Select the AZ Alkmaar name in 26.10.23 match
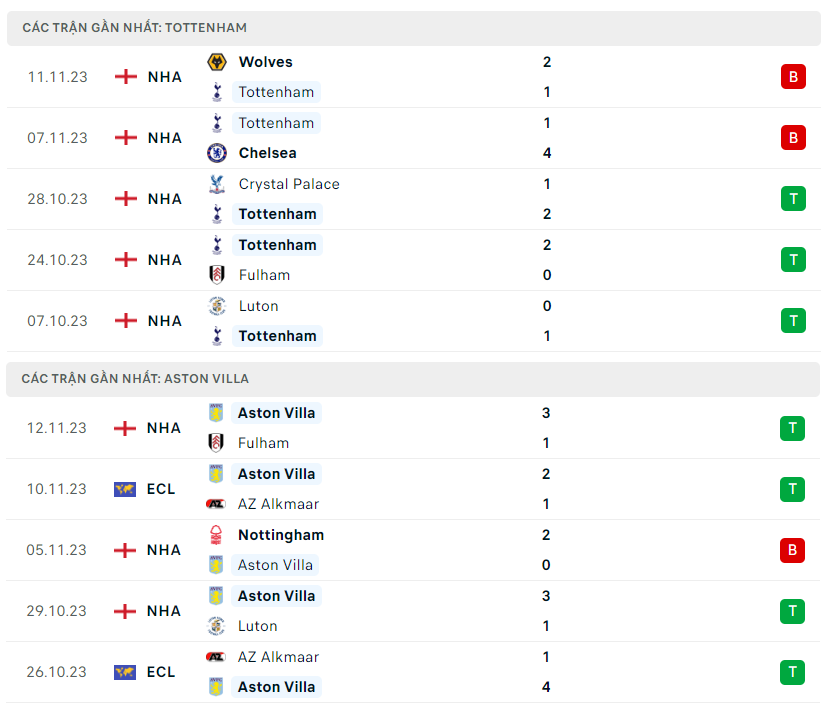The width and height of the screenshot is (825, 714). (x=278, y=657)
